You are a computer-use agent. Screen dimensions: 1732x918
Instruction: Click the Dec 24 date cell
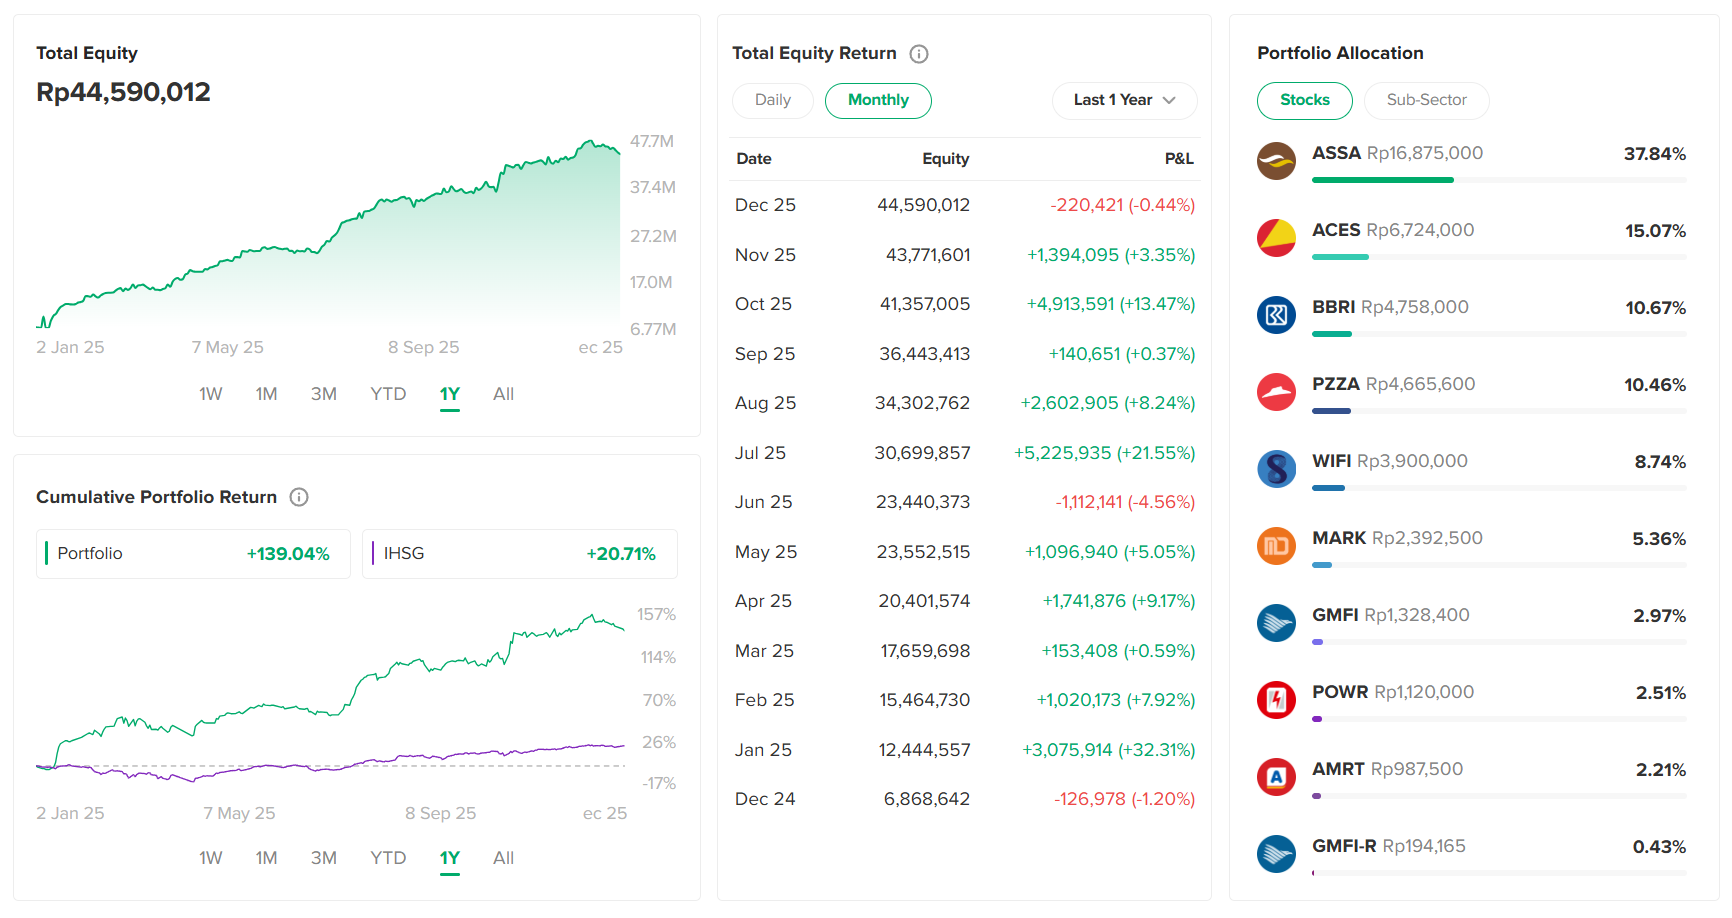(765, 799)
